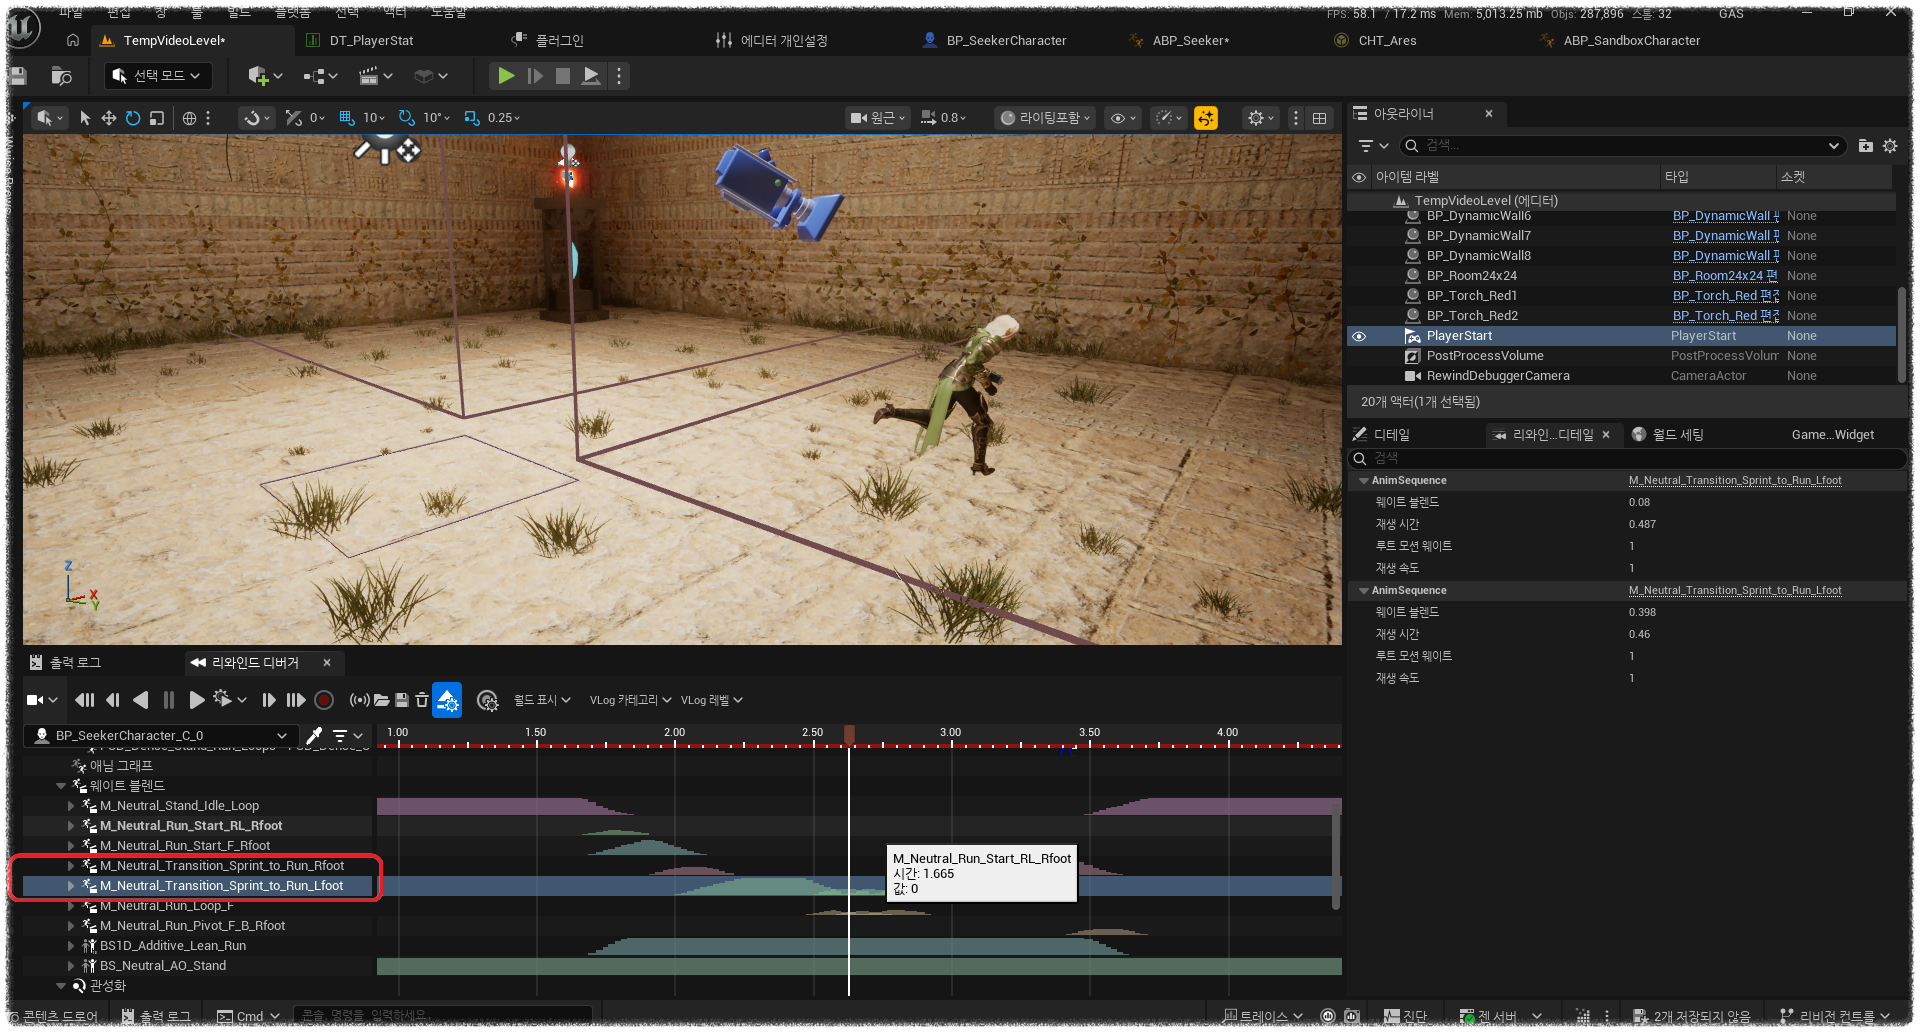This screenshot has width=1920, height=1032.
Task: Switch to the 월드 세팅 tab
Action: point(1667,435)
